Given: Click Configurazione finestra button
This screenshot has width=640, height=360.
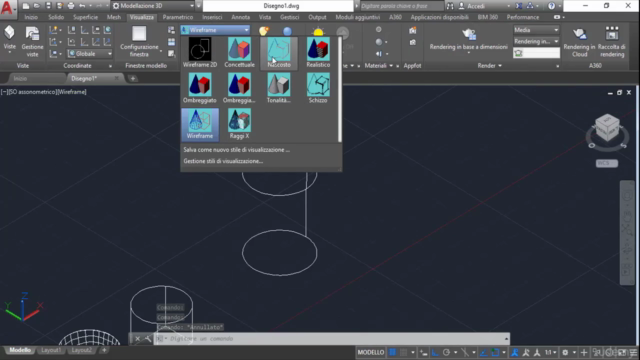Looking at the screenshot, I should coord(139,42).
